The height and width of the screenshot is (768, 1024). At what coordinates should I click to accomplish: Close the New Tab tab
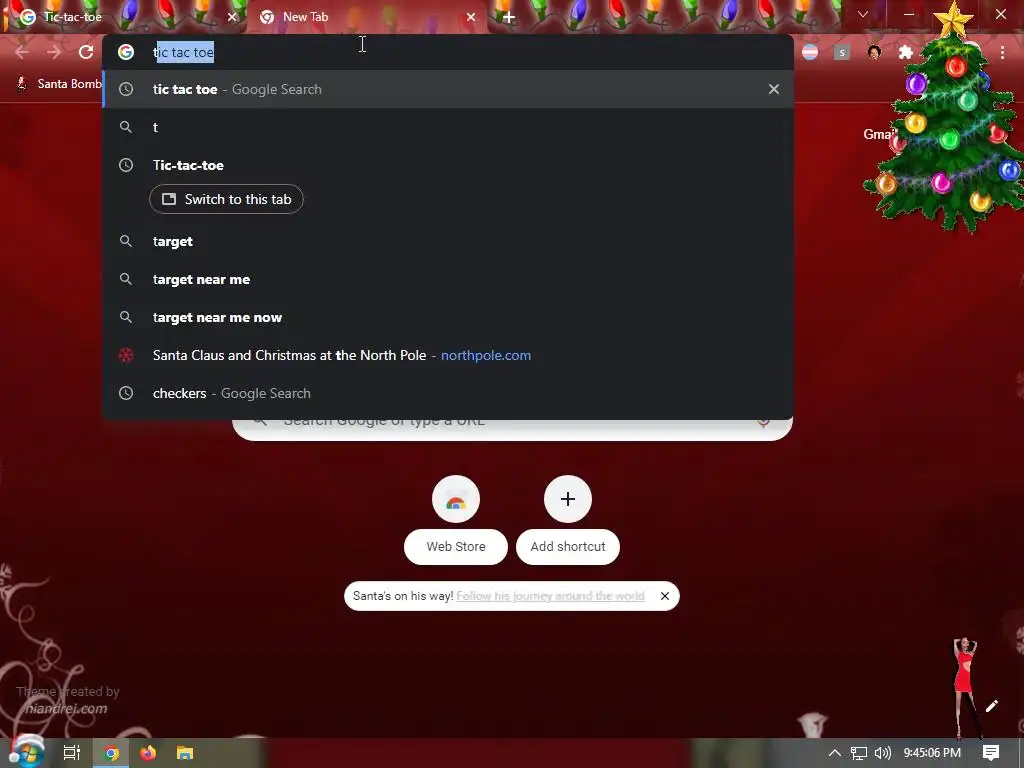pyautogui.click(x=471, y=17)
